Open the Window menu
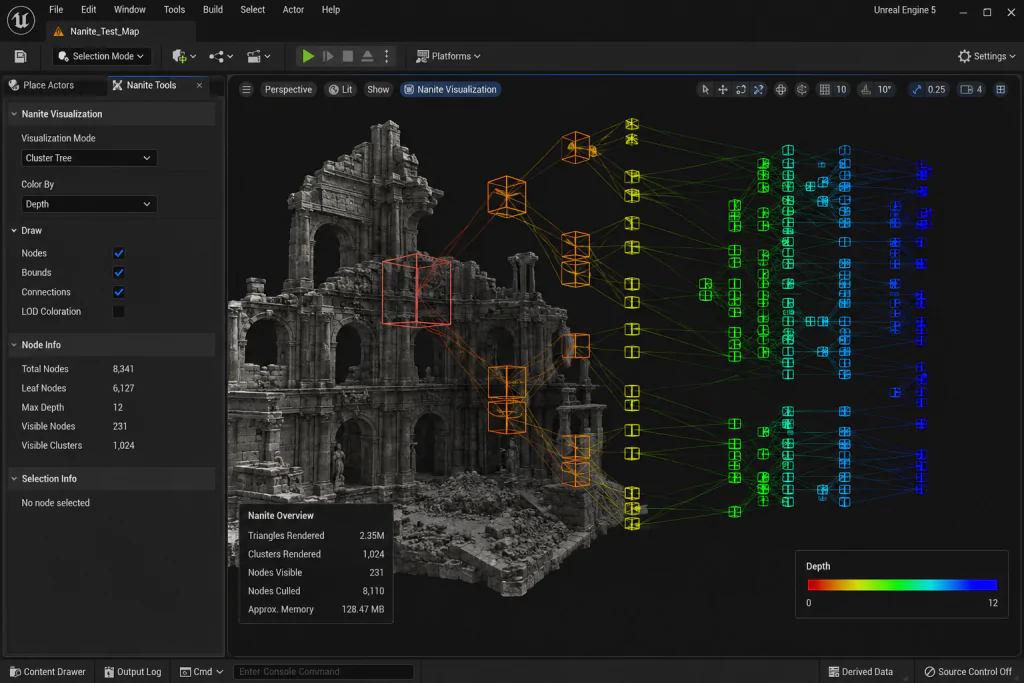This screenshot has height=683, width=1024. pos(129,10)
